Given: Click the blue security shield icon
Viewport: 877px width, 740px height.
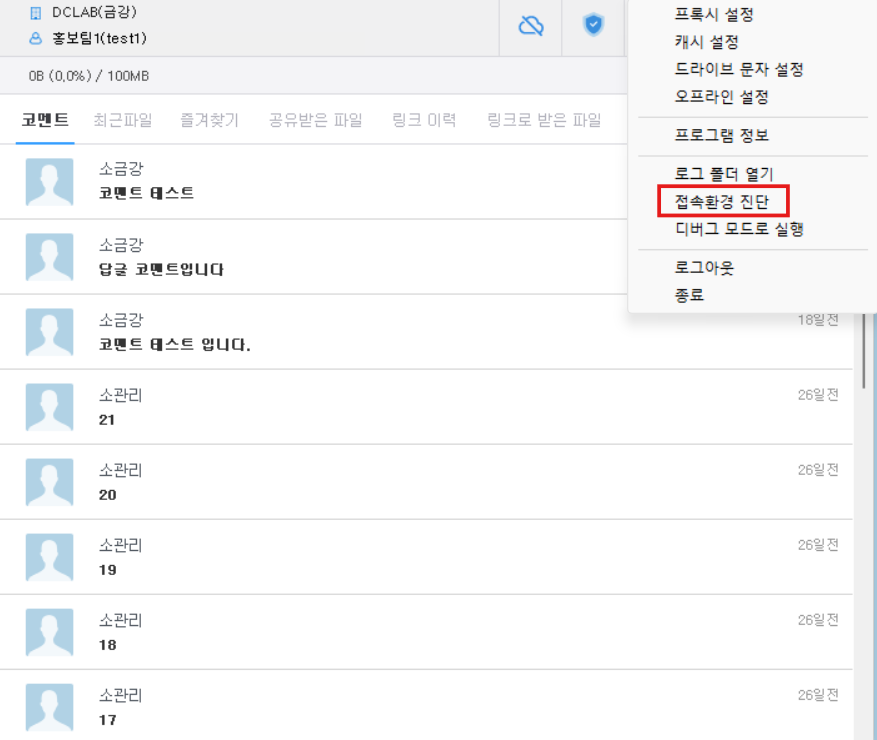Looking at the screenshot, I should [593, 26].
